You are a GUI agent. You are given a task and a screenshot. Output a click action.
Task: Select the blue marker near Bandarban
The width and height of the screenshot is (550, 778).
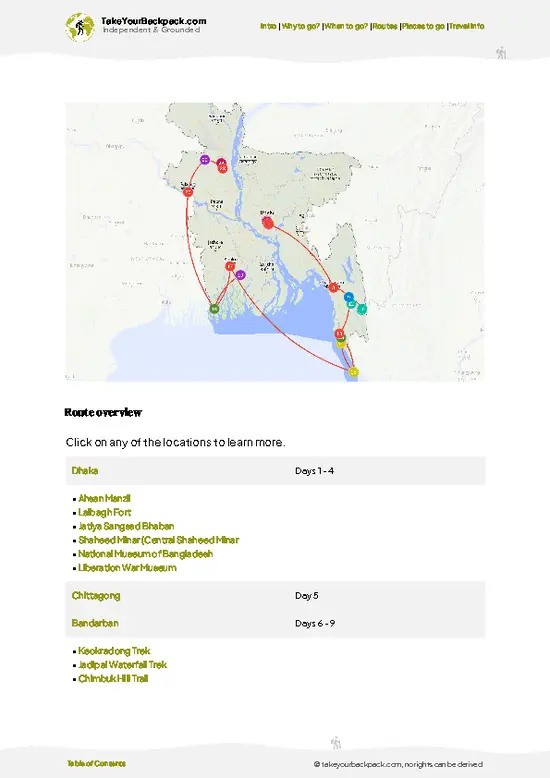pos(349,297)
